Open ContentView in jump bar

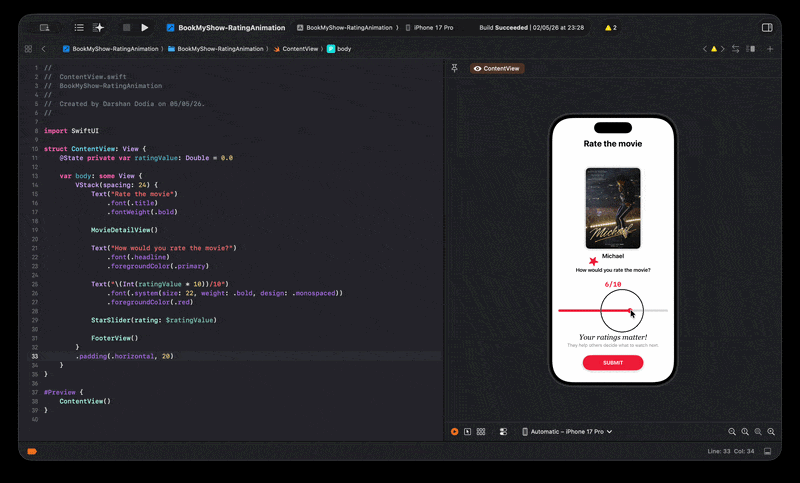[295, 49]
